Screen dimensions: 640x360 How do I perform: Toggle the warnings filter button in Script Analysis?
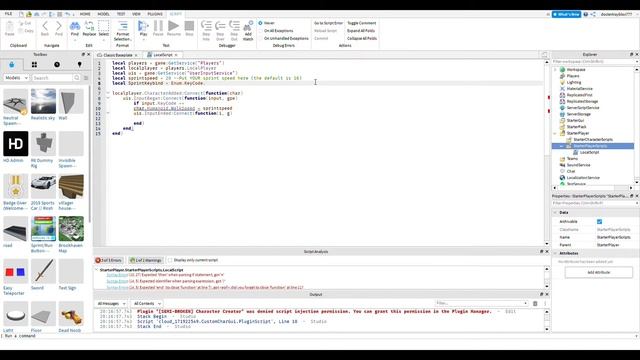146,260
